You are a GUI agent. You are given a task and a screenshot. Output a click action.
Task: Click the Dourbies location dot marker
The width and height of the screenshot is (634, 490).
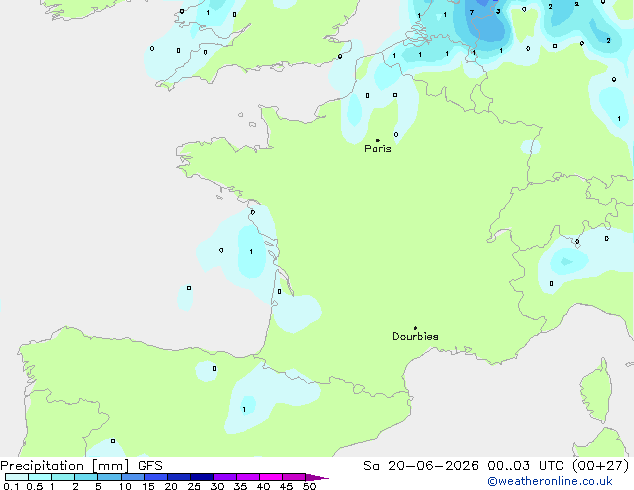pos(415,328)
